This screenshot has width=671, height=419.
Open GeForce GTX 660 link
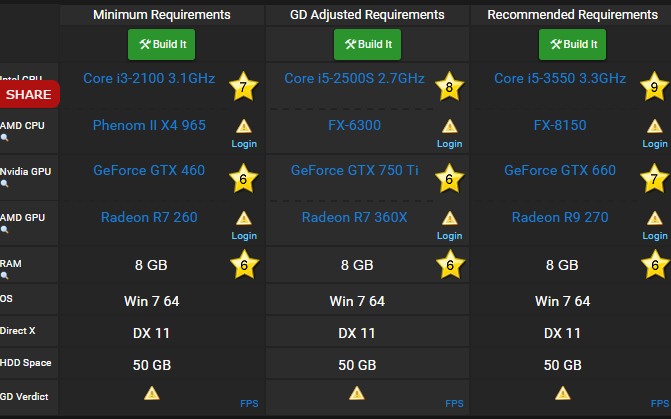point(560,170)
